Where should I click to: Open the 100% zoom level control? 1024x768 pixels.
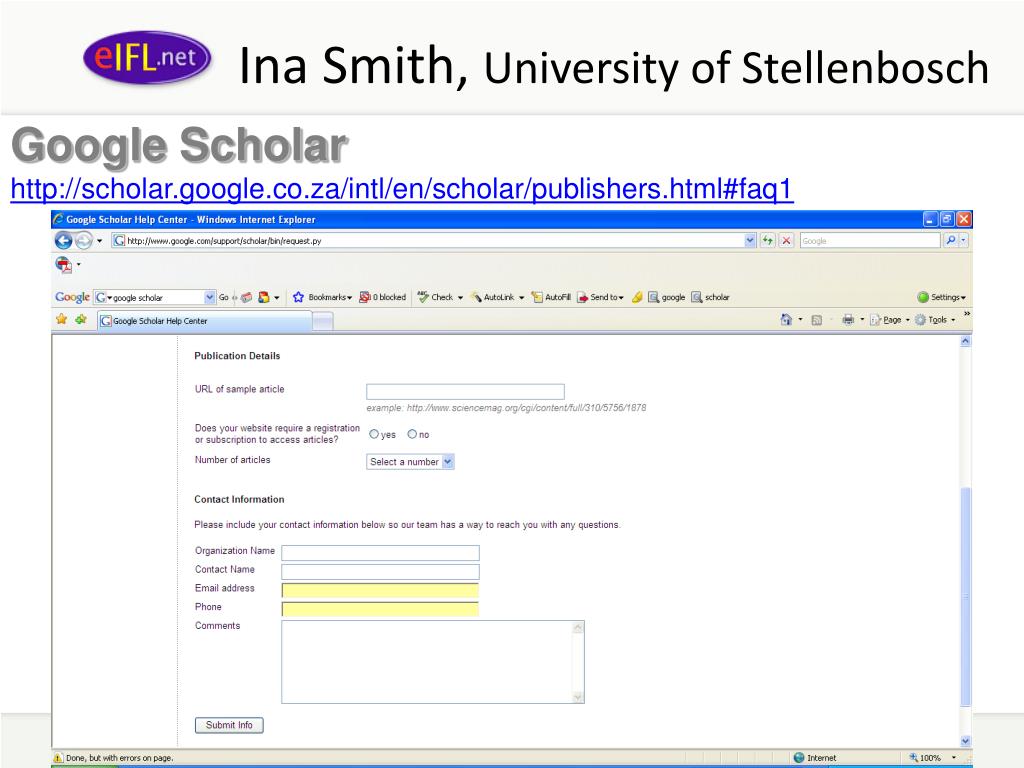(x=933, y=758)
